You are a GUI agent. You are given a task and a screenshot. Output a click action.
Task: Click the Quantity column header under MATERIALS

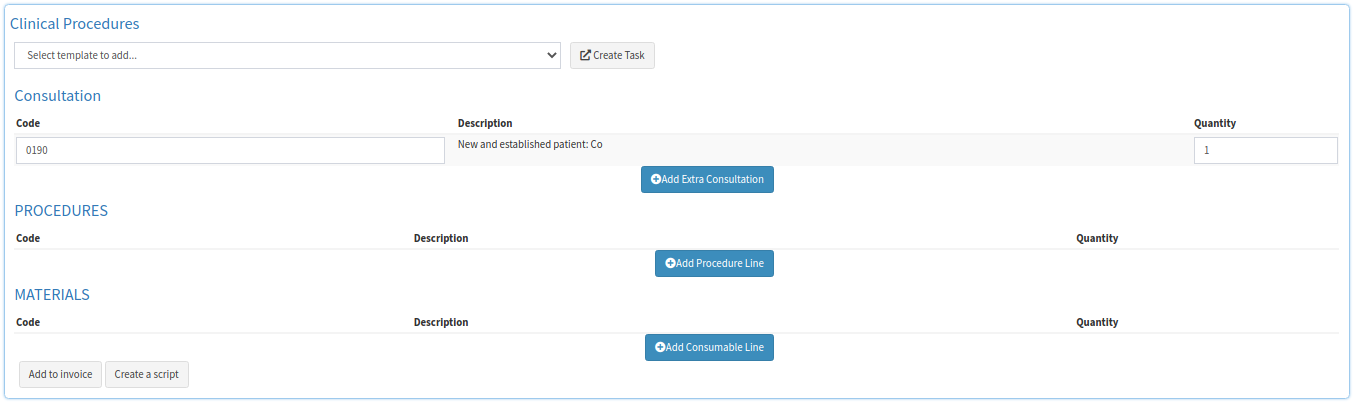pos(1097,323)
